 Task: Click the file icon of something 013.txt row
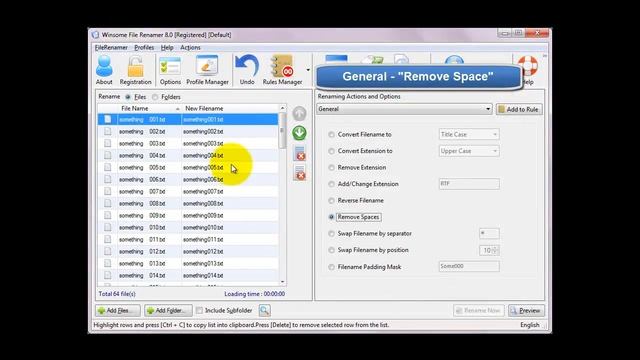[x=107, y=263]
